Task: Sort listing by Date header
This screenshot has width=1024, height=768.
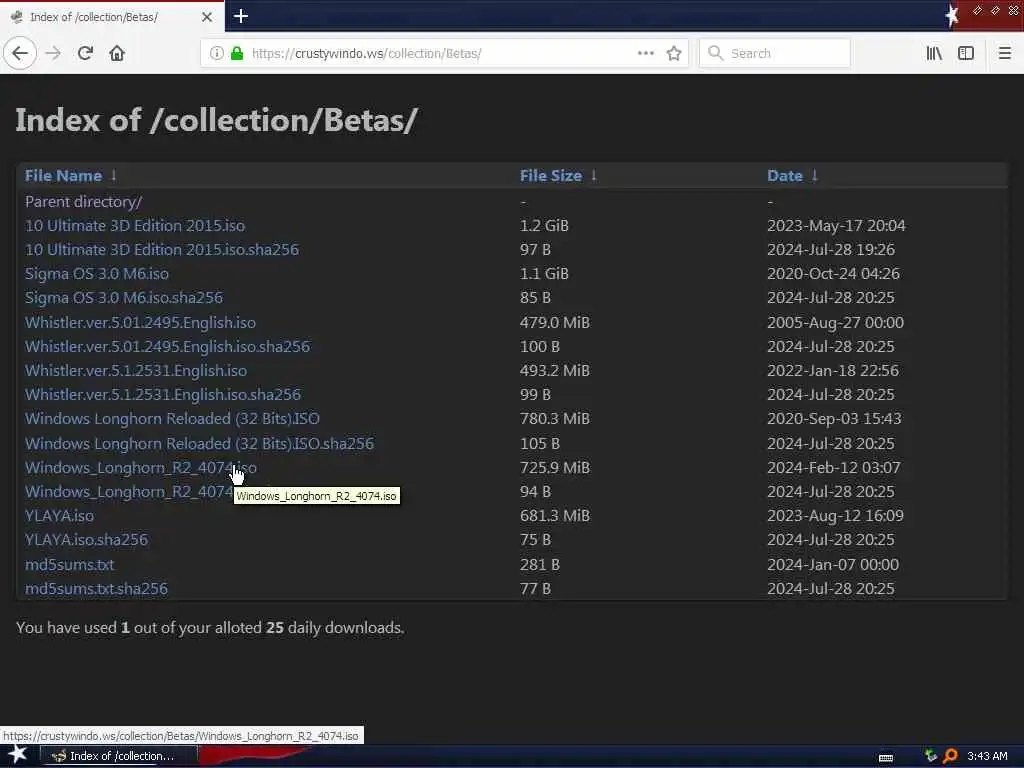Action: click(x=784, y=175)
